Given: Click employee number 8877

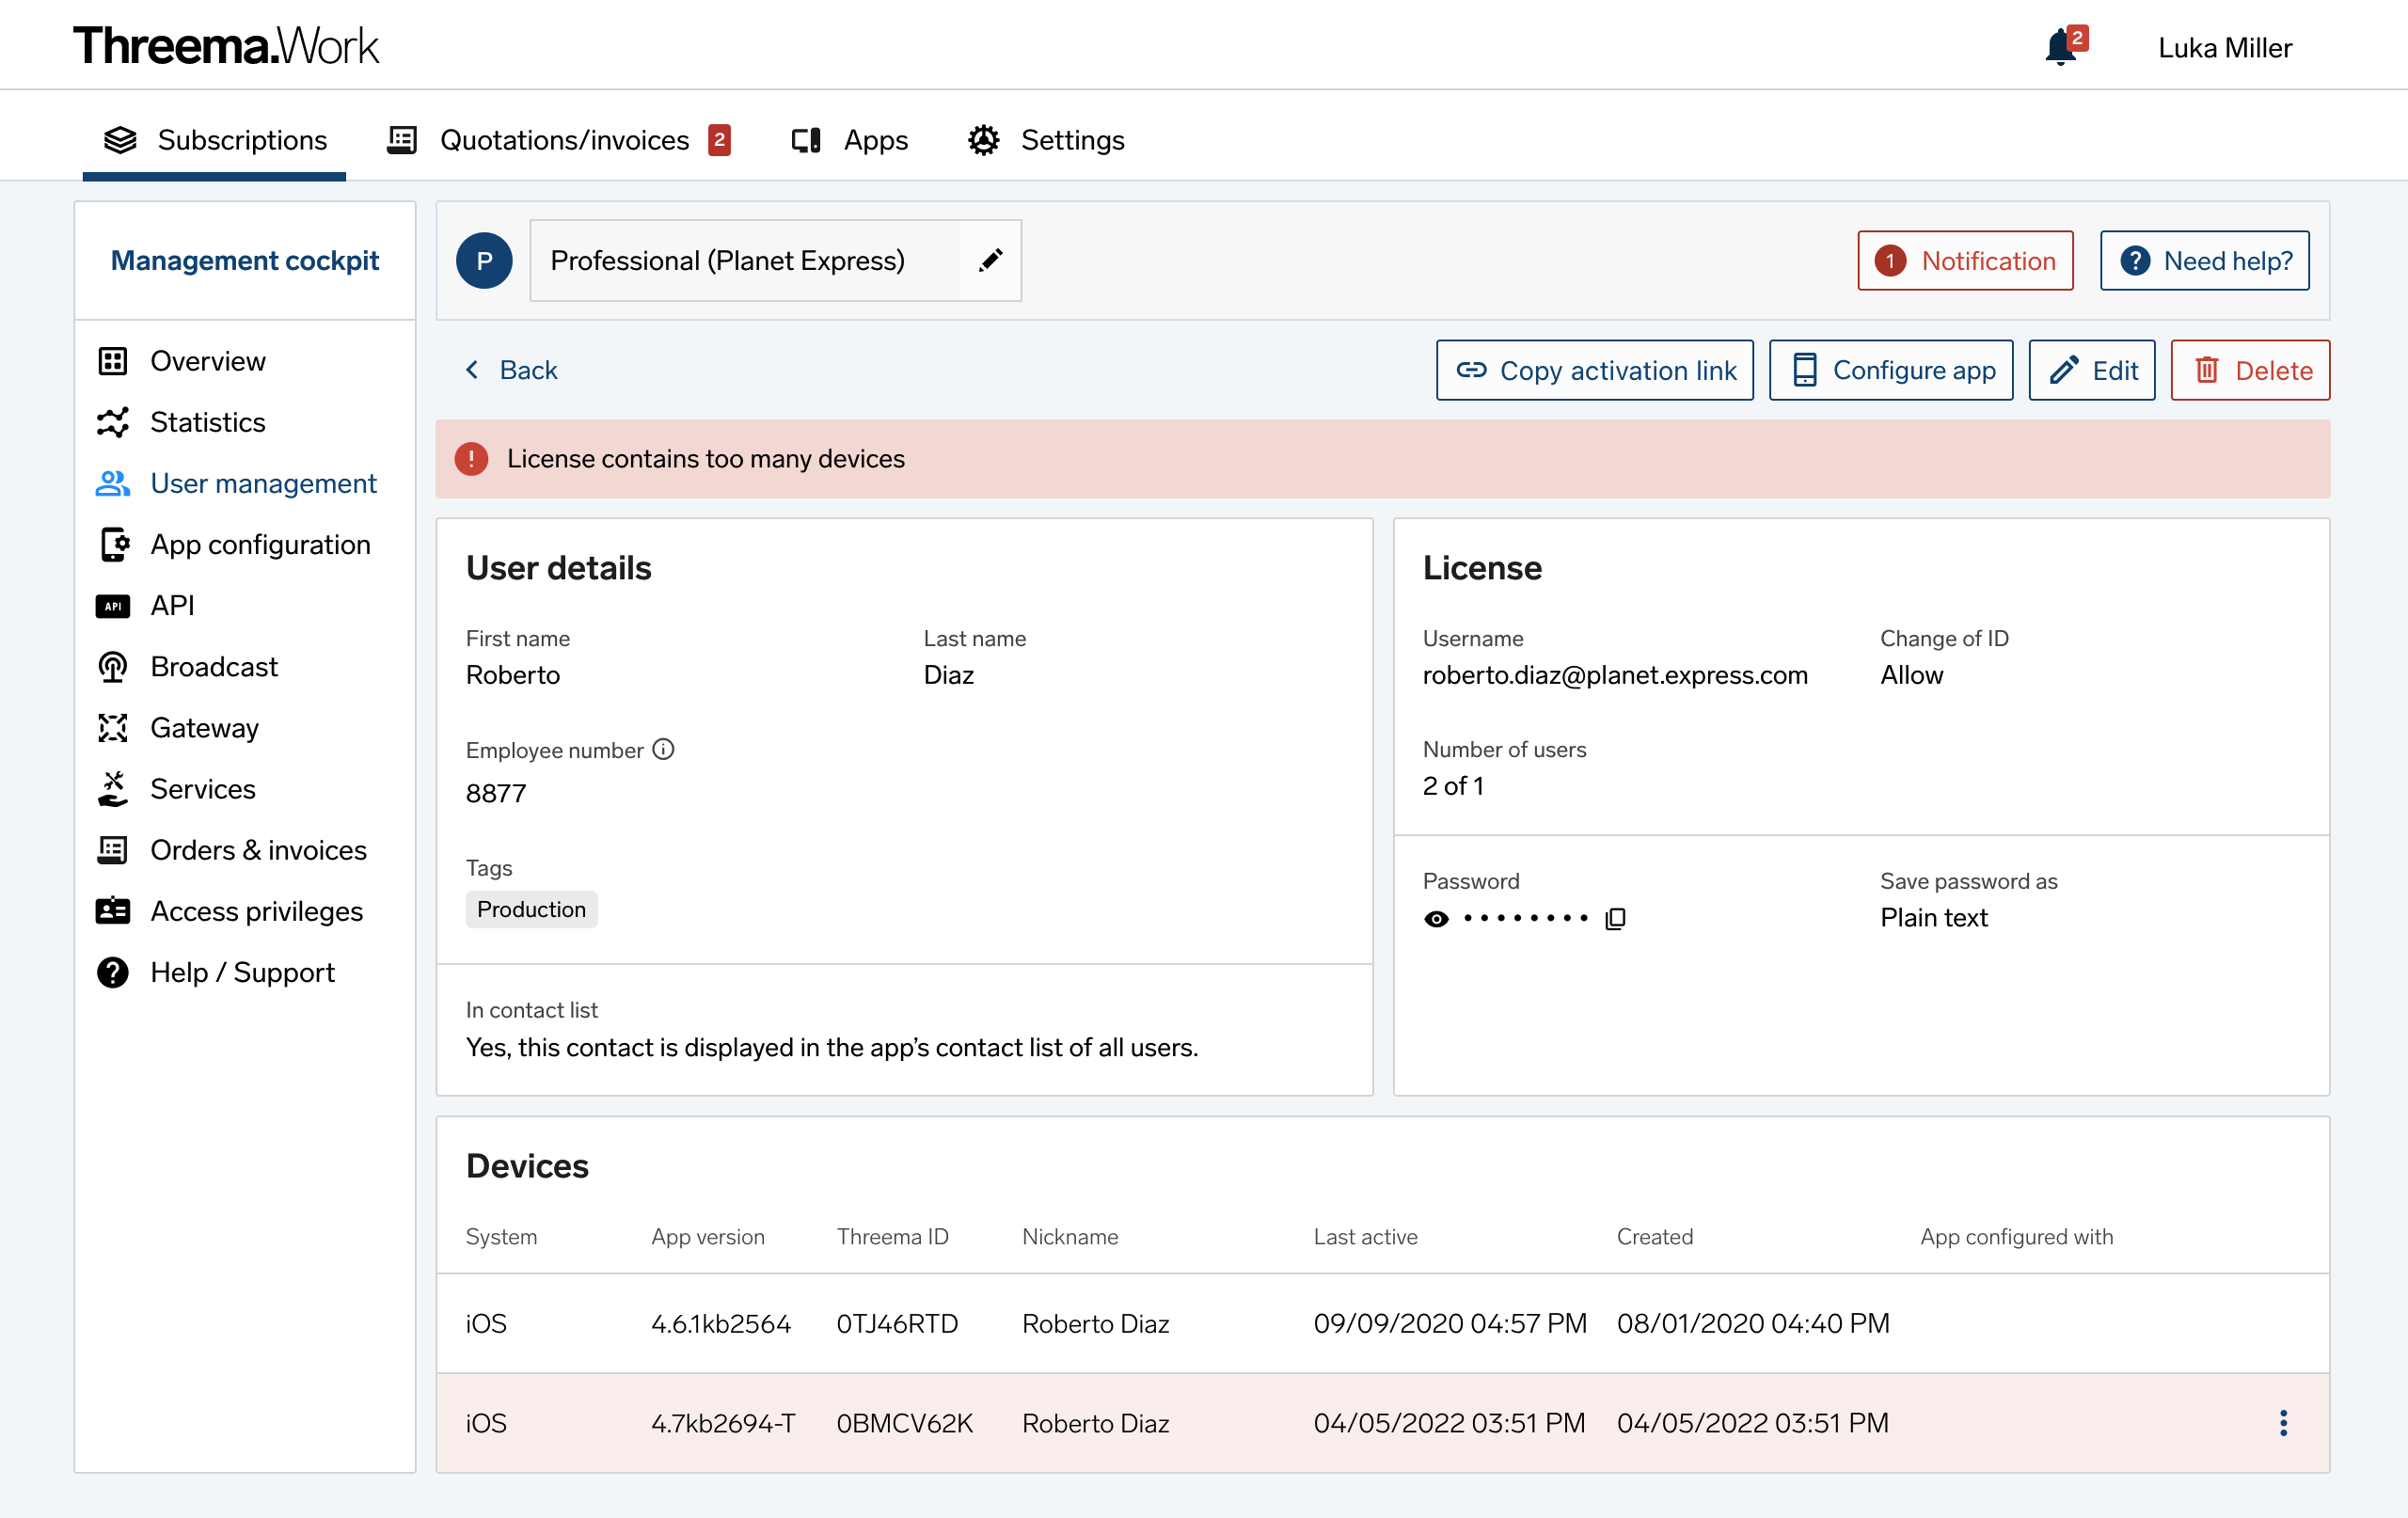Looking at the screenshot, I should coord(496,793).
